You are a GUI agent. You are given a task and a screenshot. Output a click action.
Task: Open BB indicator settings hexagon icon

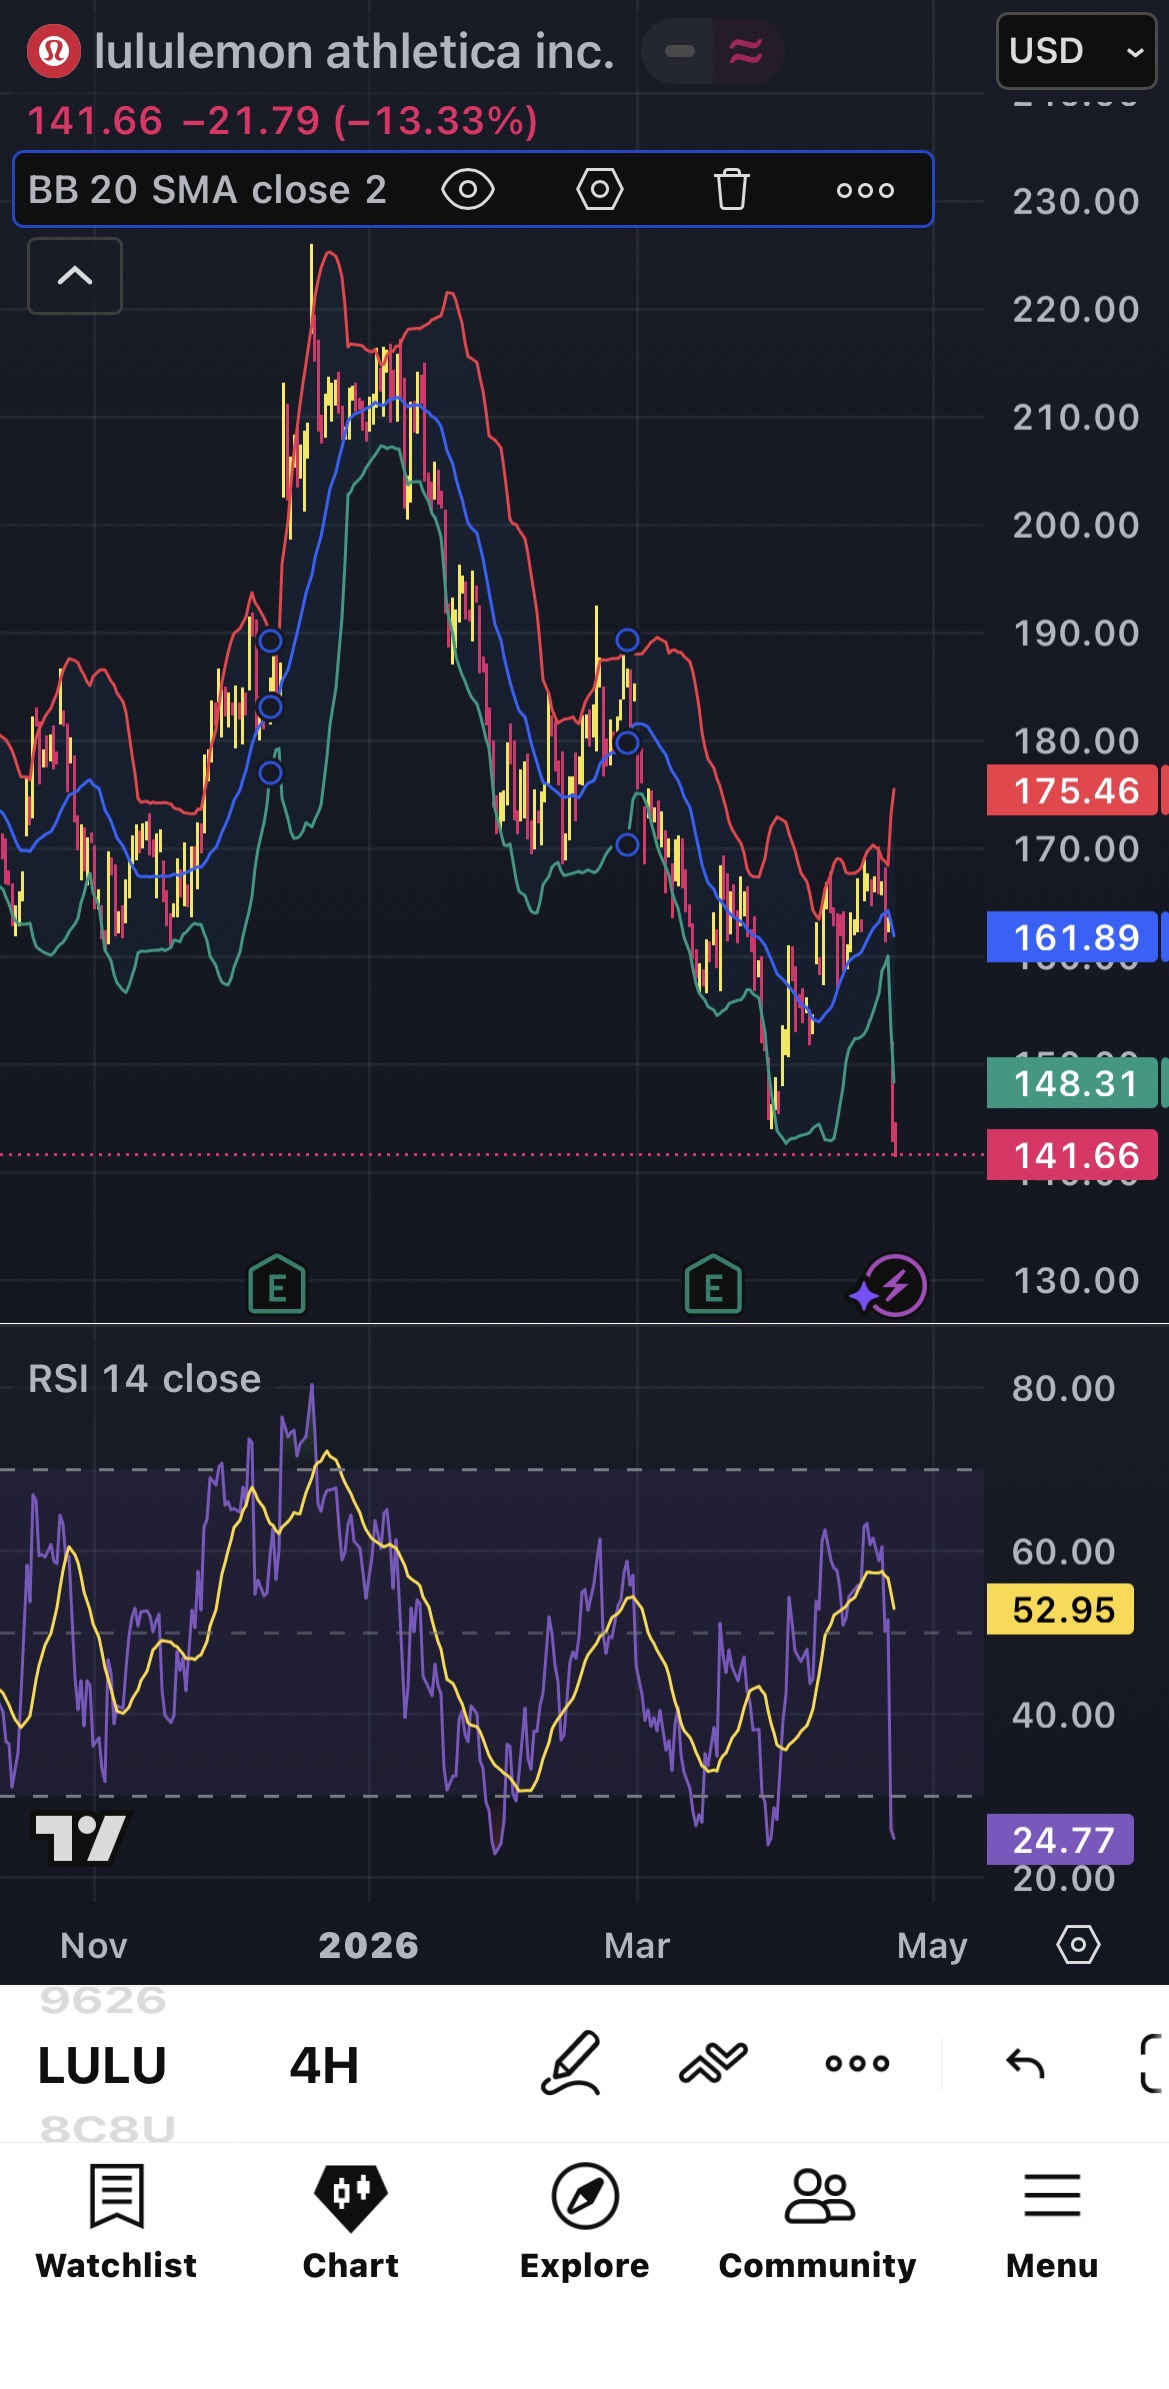pos(600,190)
